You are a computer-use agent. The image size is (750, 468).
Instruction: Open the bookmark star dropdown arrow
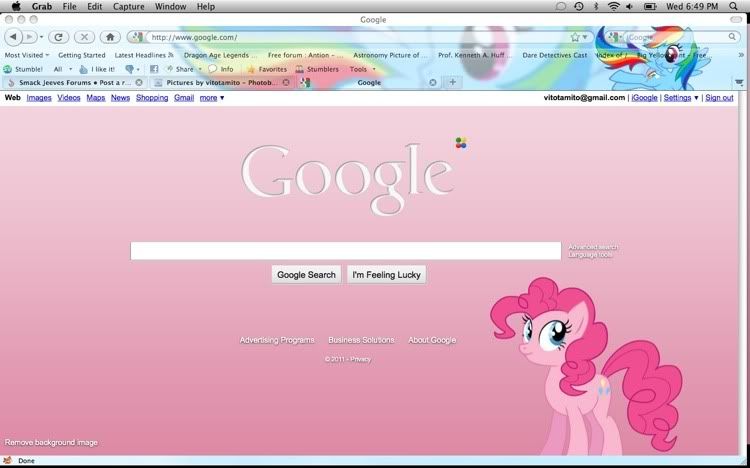tap(585, 37)
